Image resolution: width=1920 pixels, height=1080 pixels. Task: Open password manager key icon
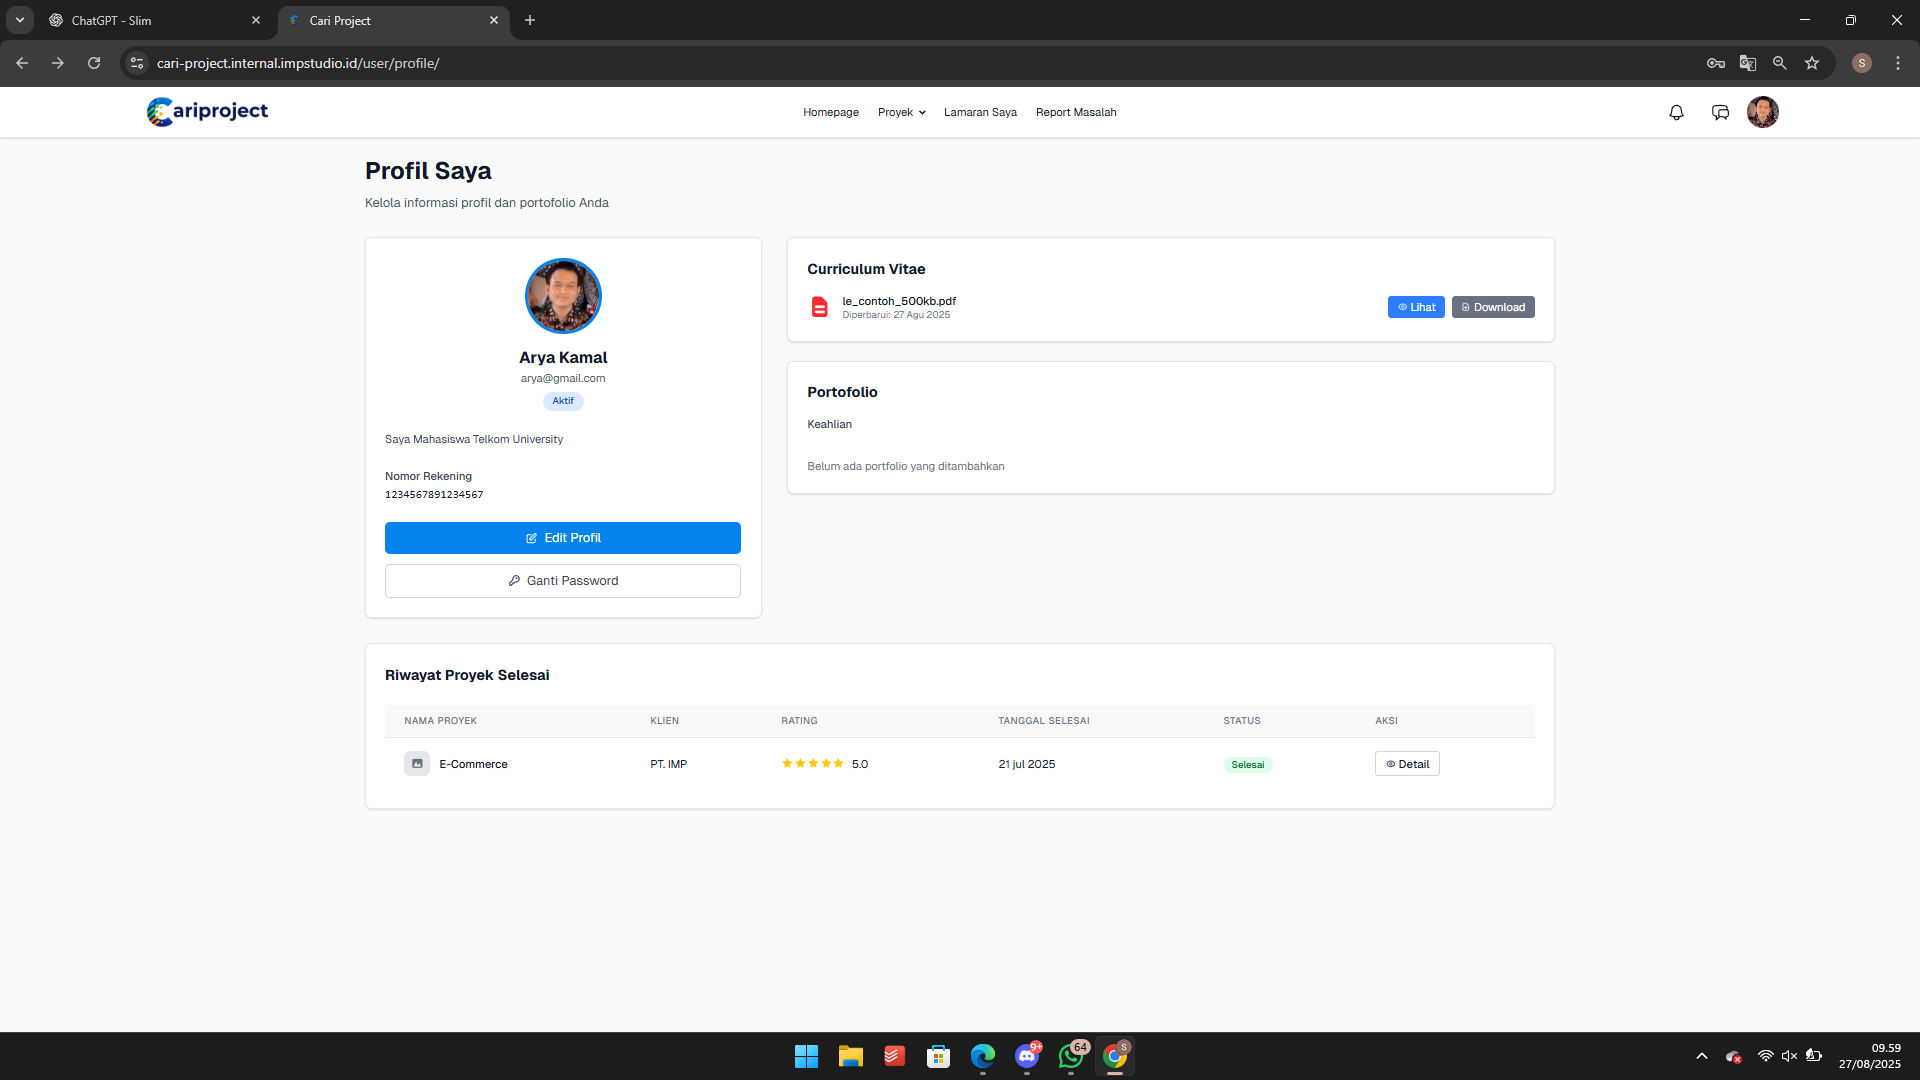(1715, 63)
